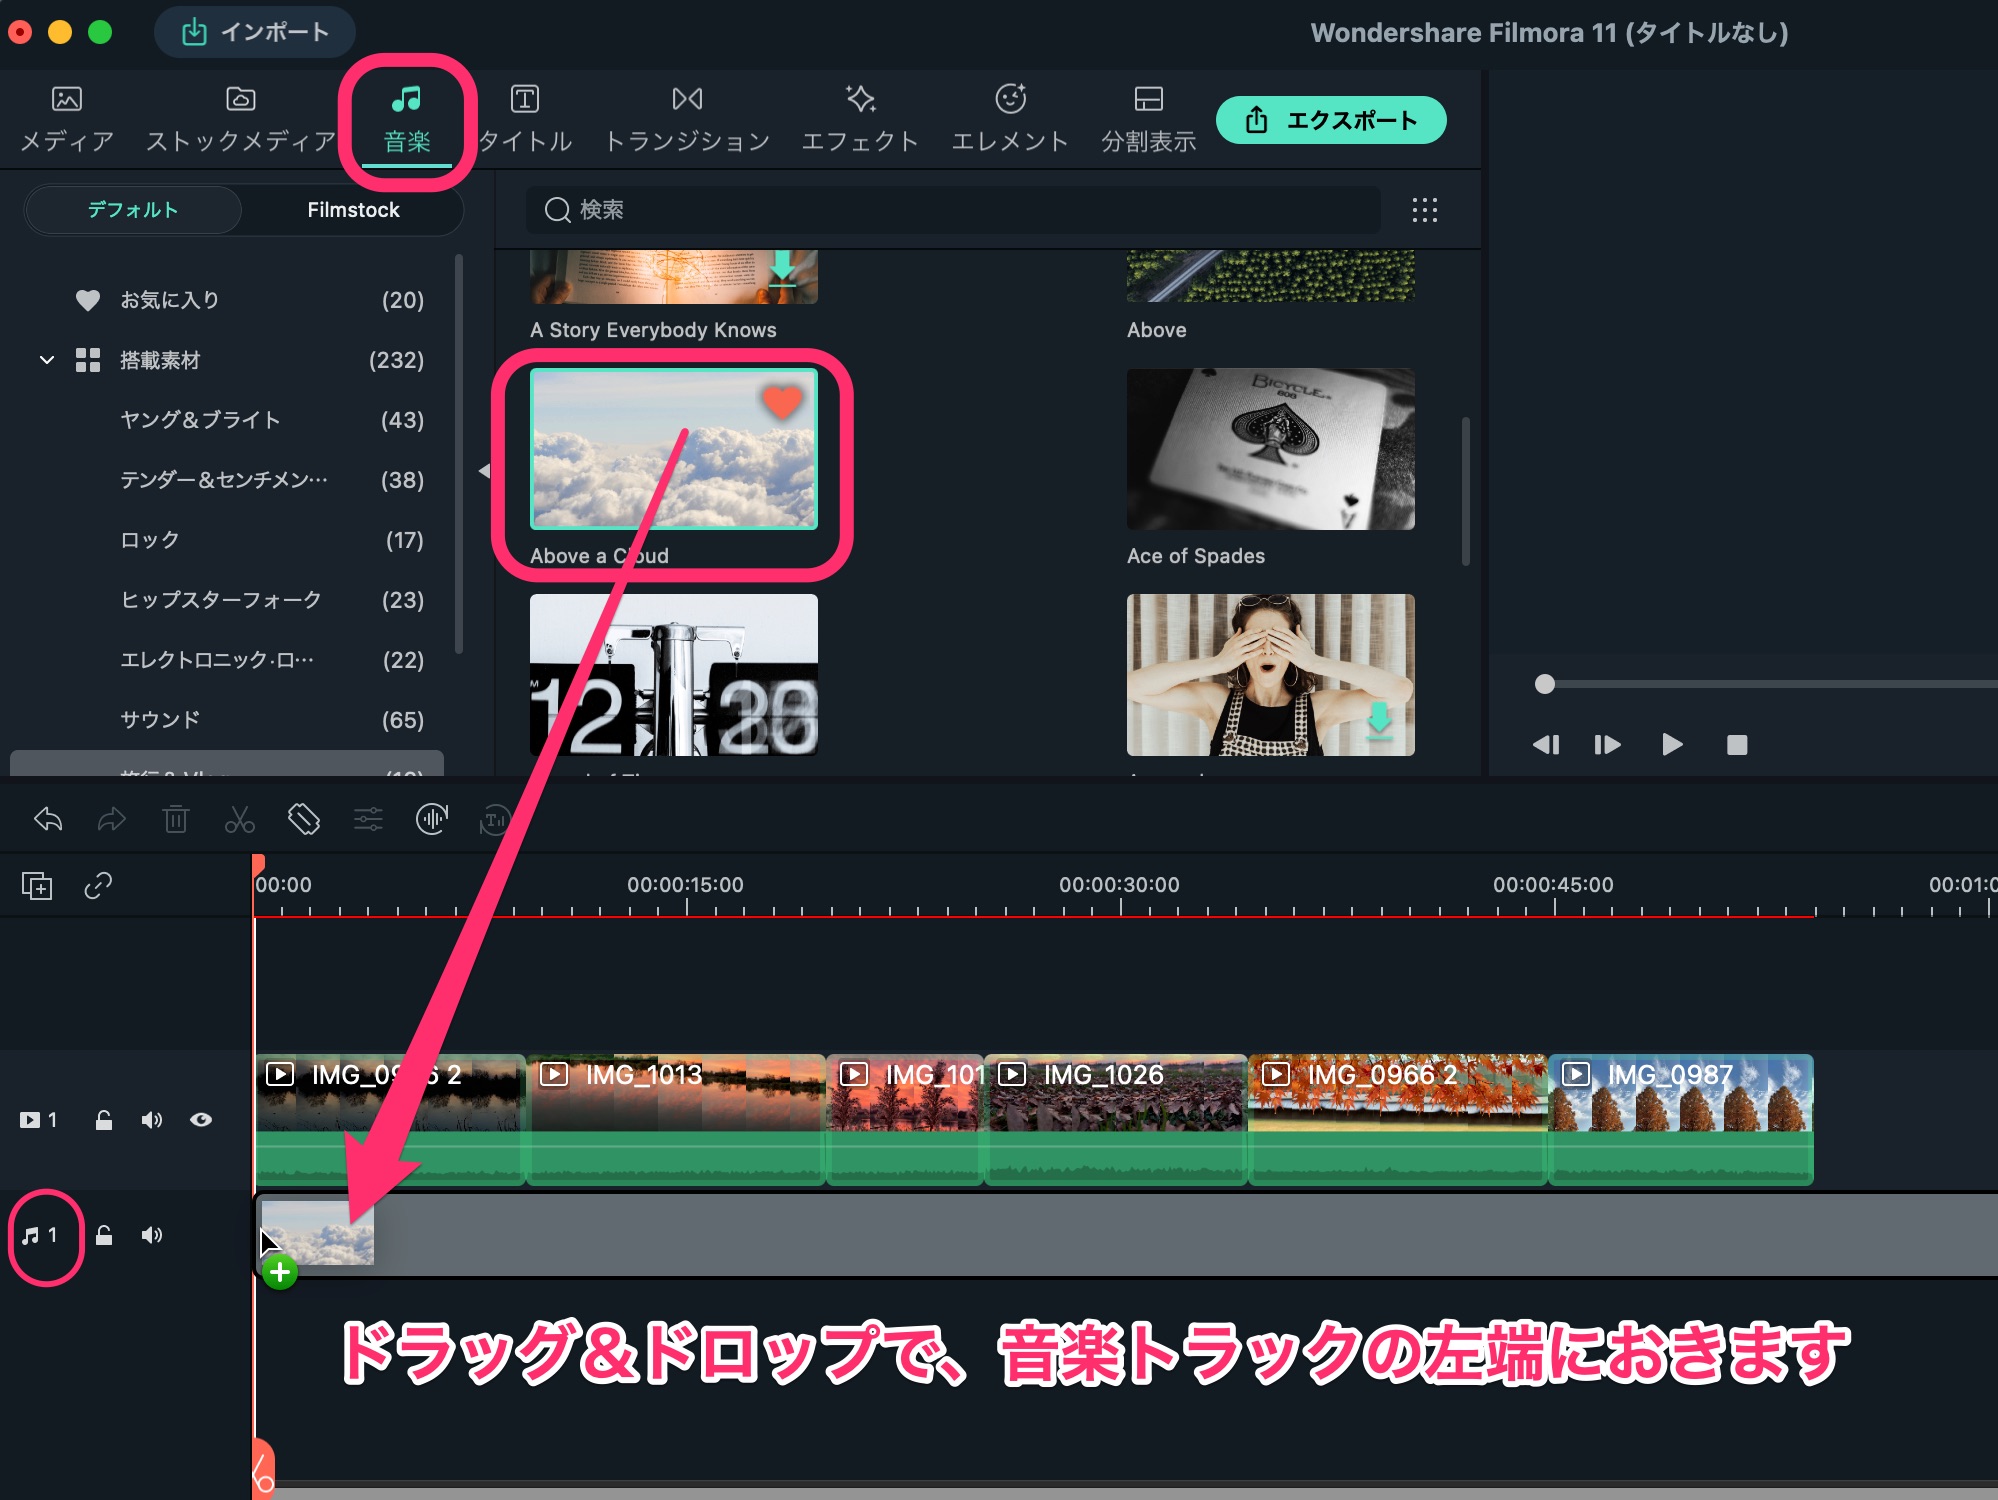The width and height of the screenshot is (1998, 1500).
Task: Expand the サウンド music category
Action: (x=162, y=719)
